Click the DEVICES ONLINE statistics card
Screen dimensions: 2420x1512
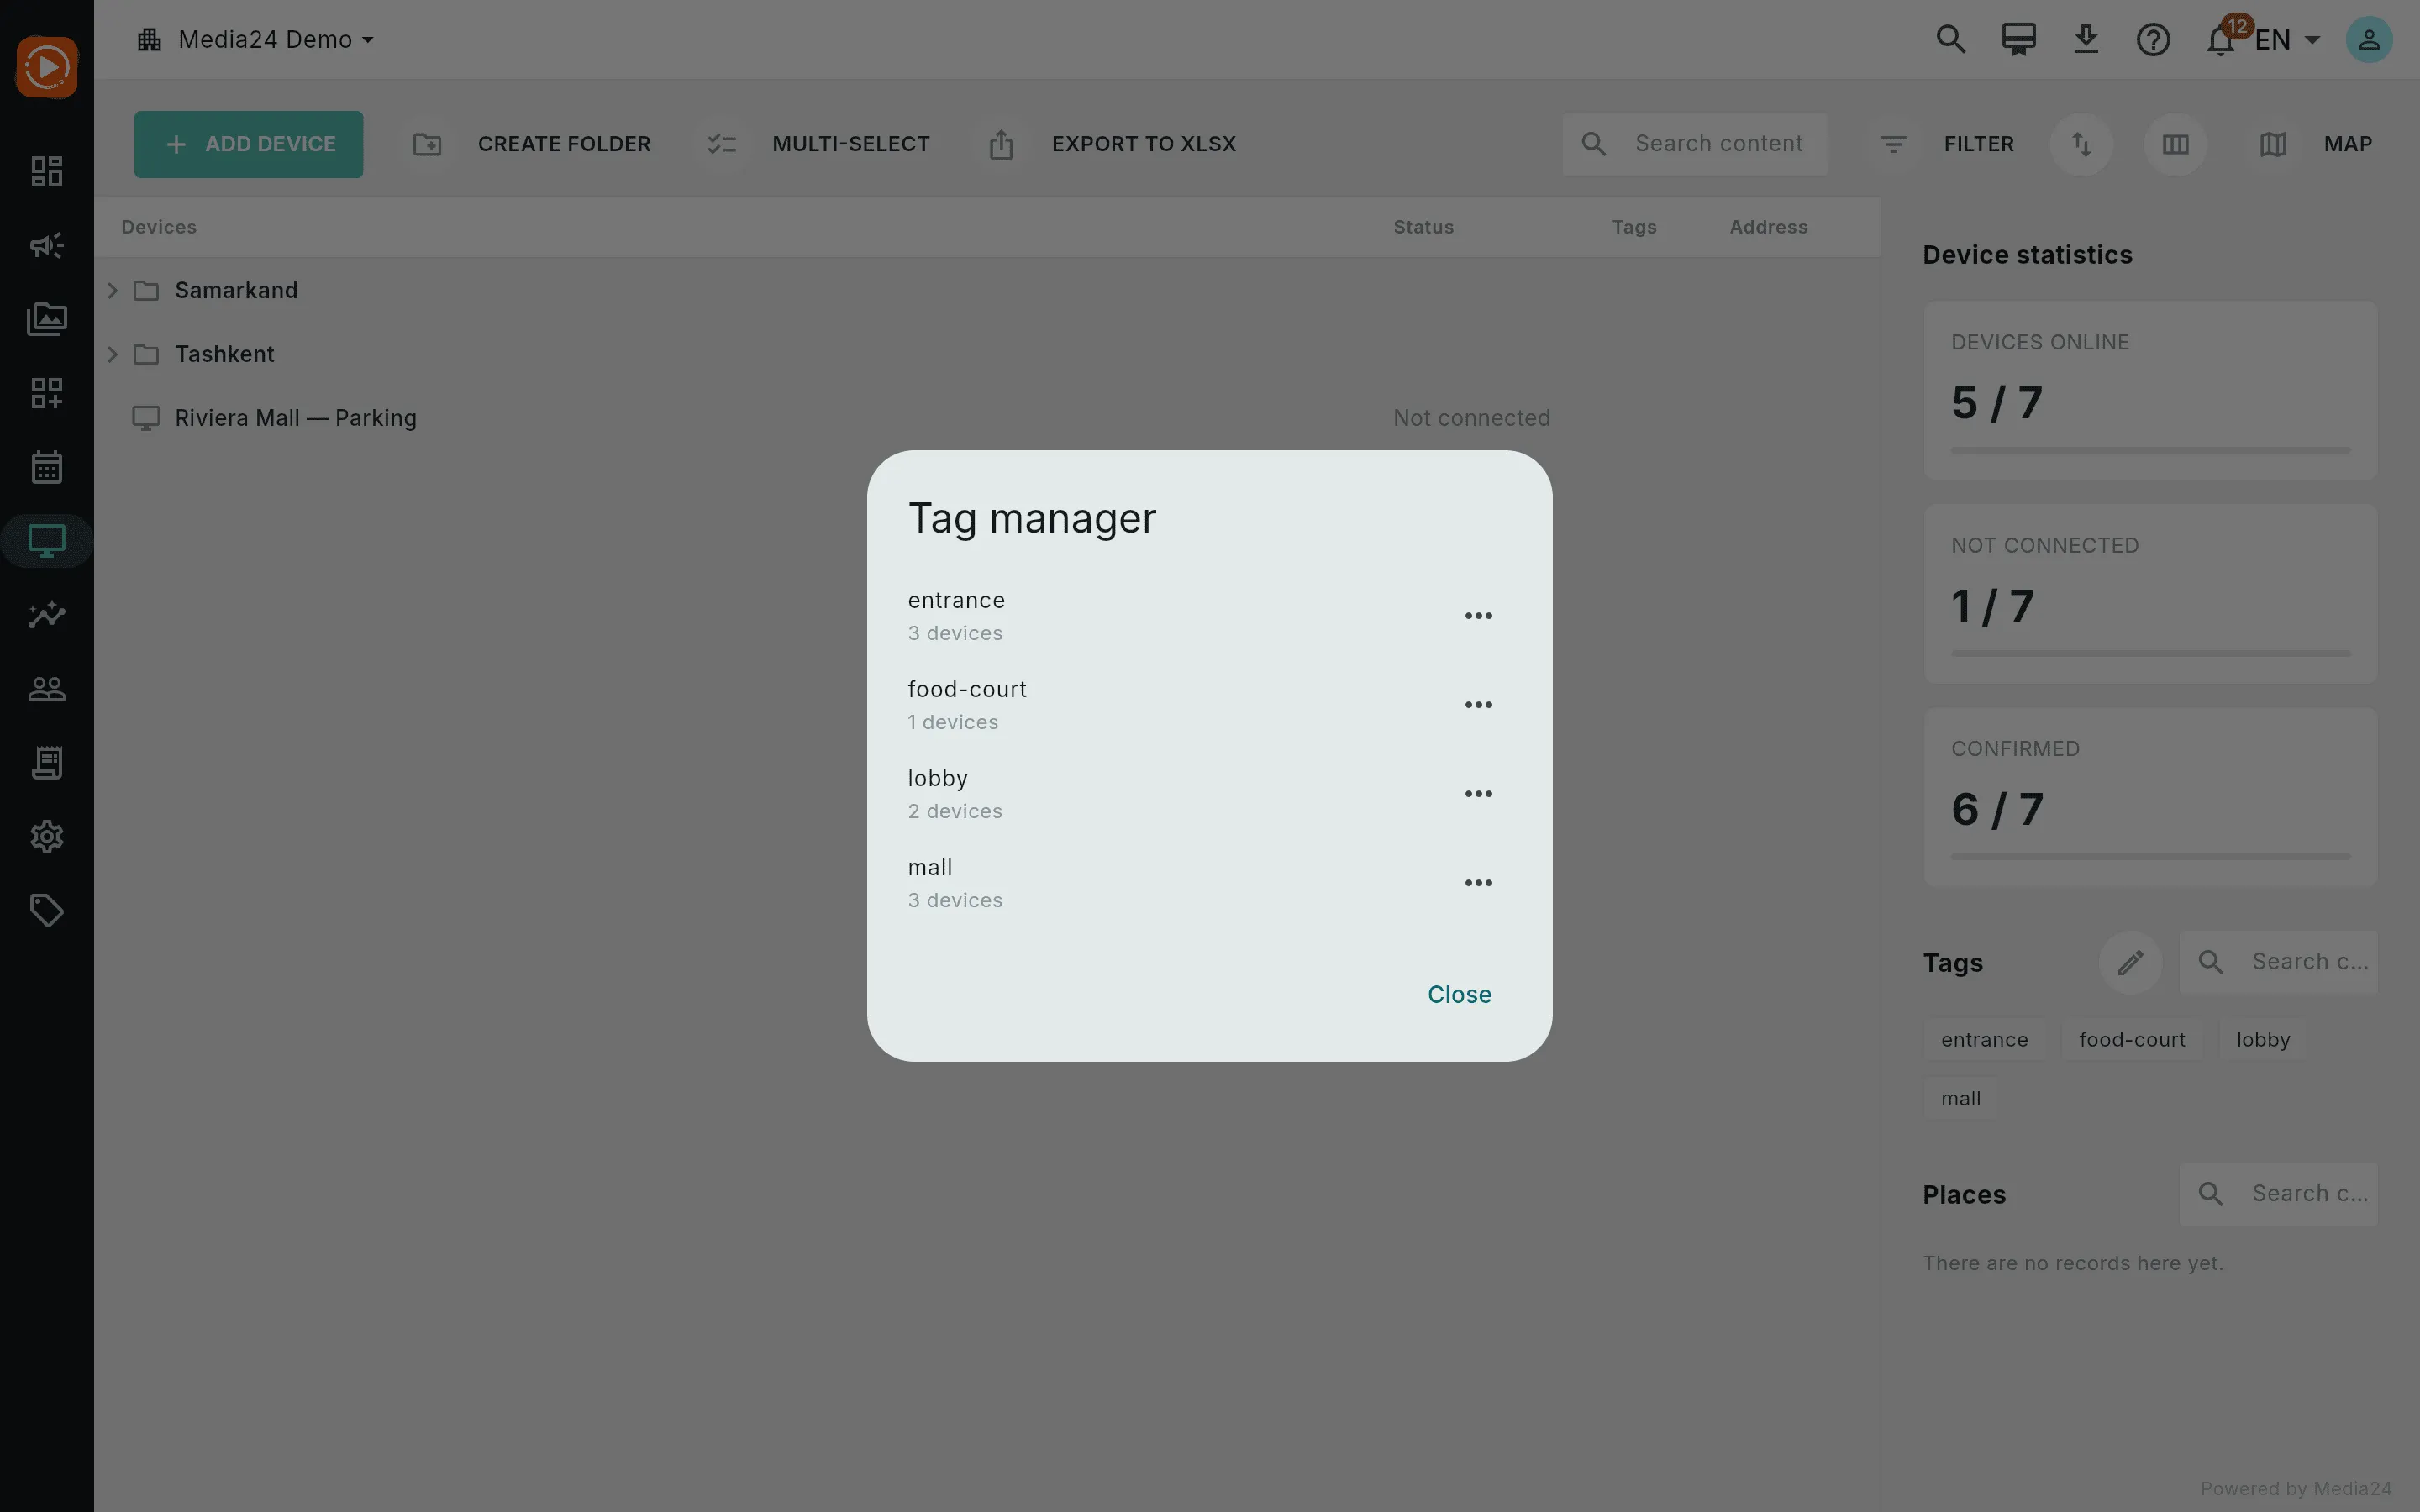click(x=2150, y=391)
